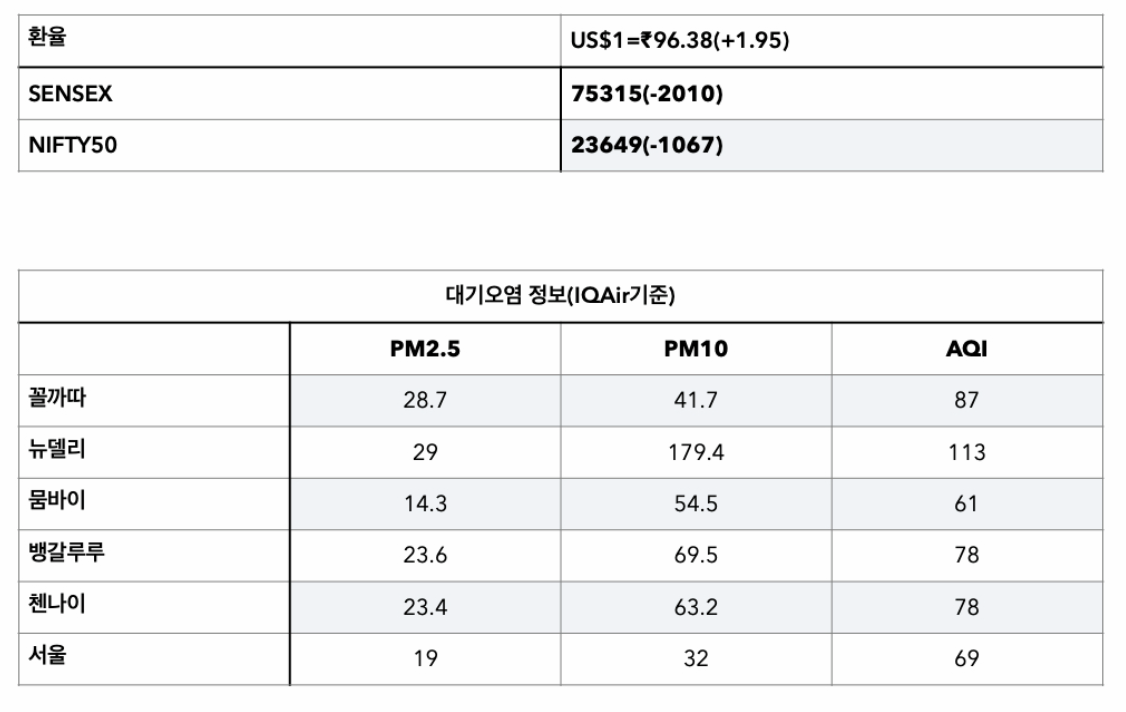Select the 뱅갈루루 PM10 value 69.5
This screenshot has height=712, width=1126.
pyautogui.click(x=696, y=555)
